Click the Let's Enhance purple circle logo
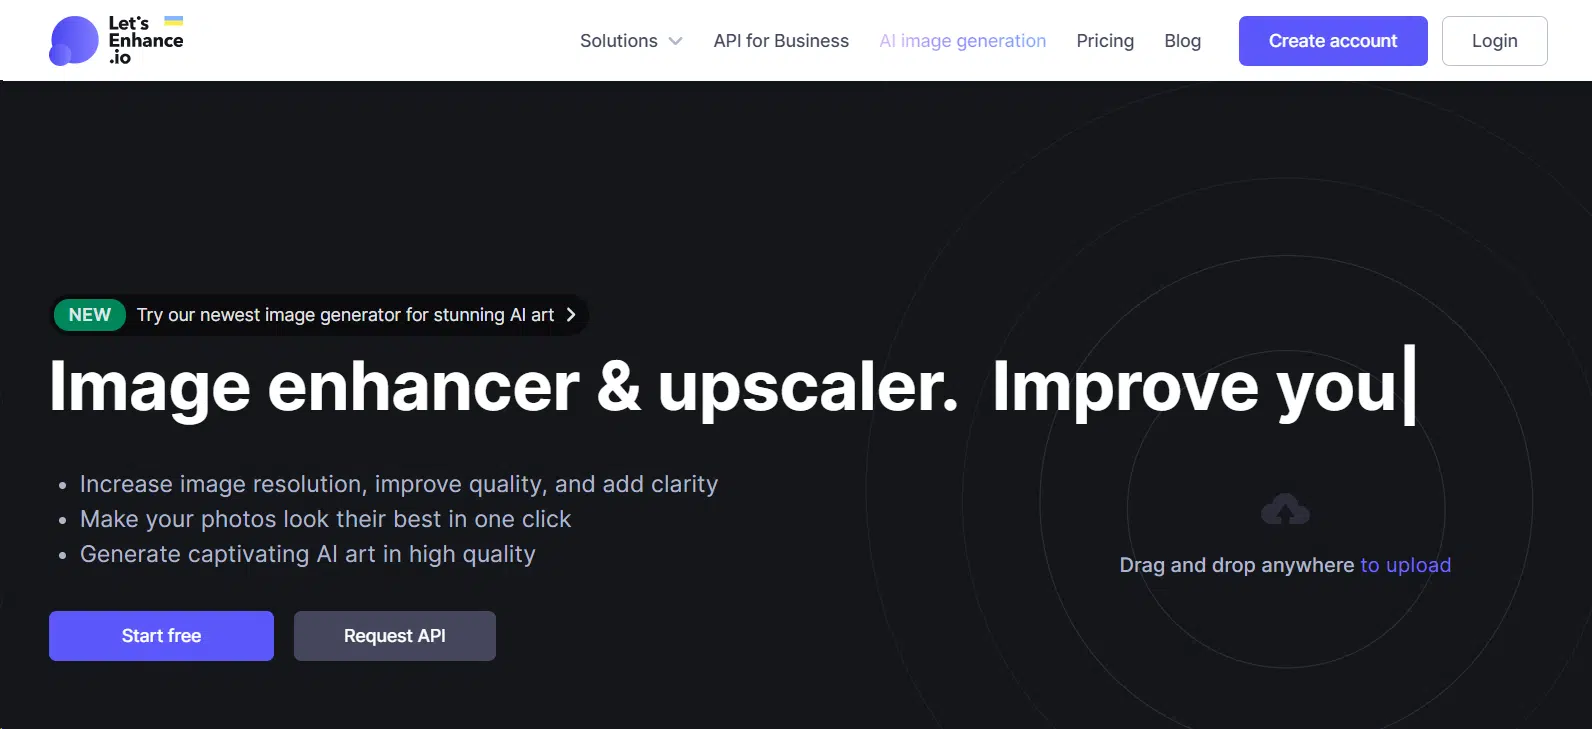1592x729 pixels. [73, 41]
